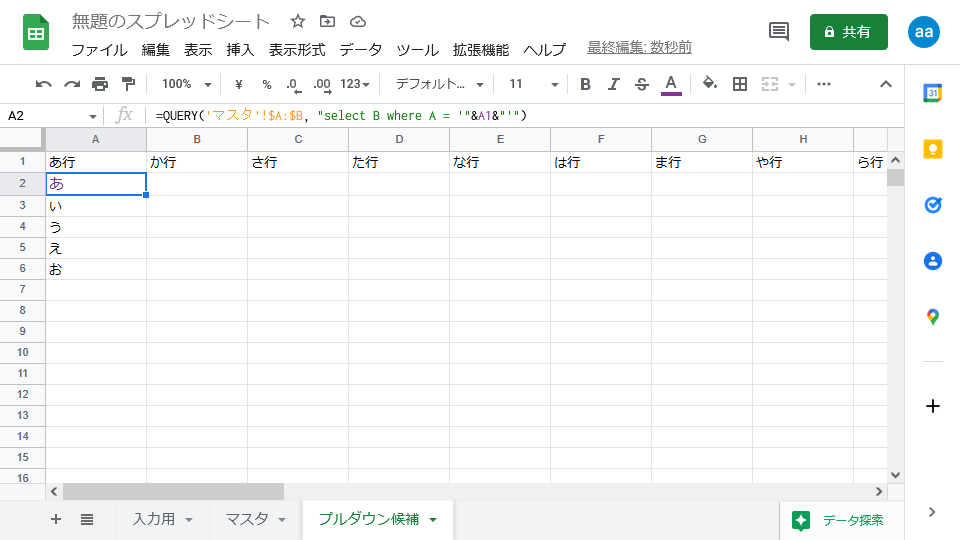Open Contacts side panel
Screen dimensions: 960x540
click(932, 261)
